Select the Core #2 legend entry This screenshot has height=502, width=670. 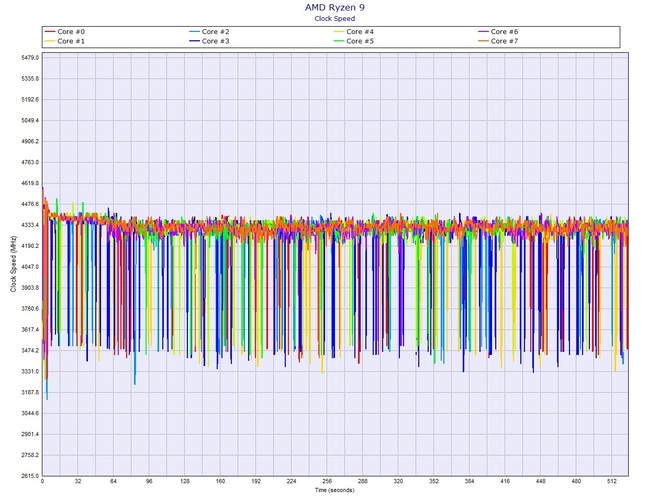[x=209, y=32]
